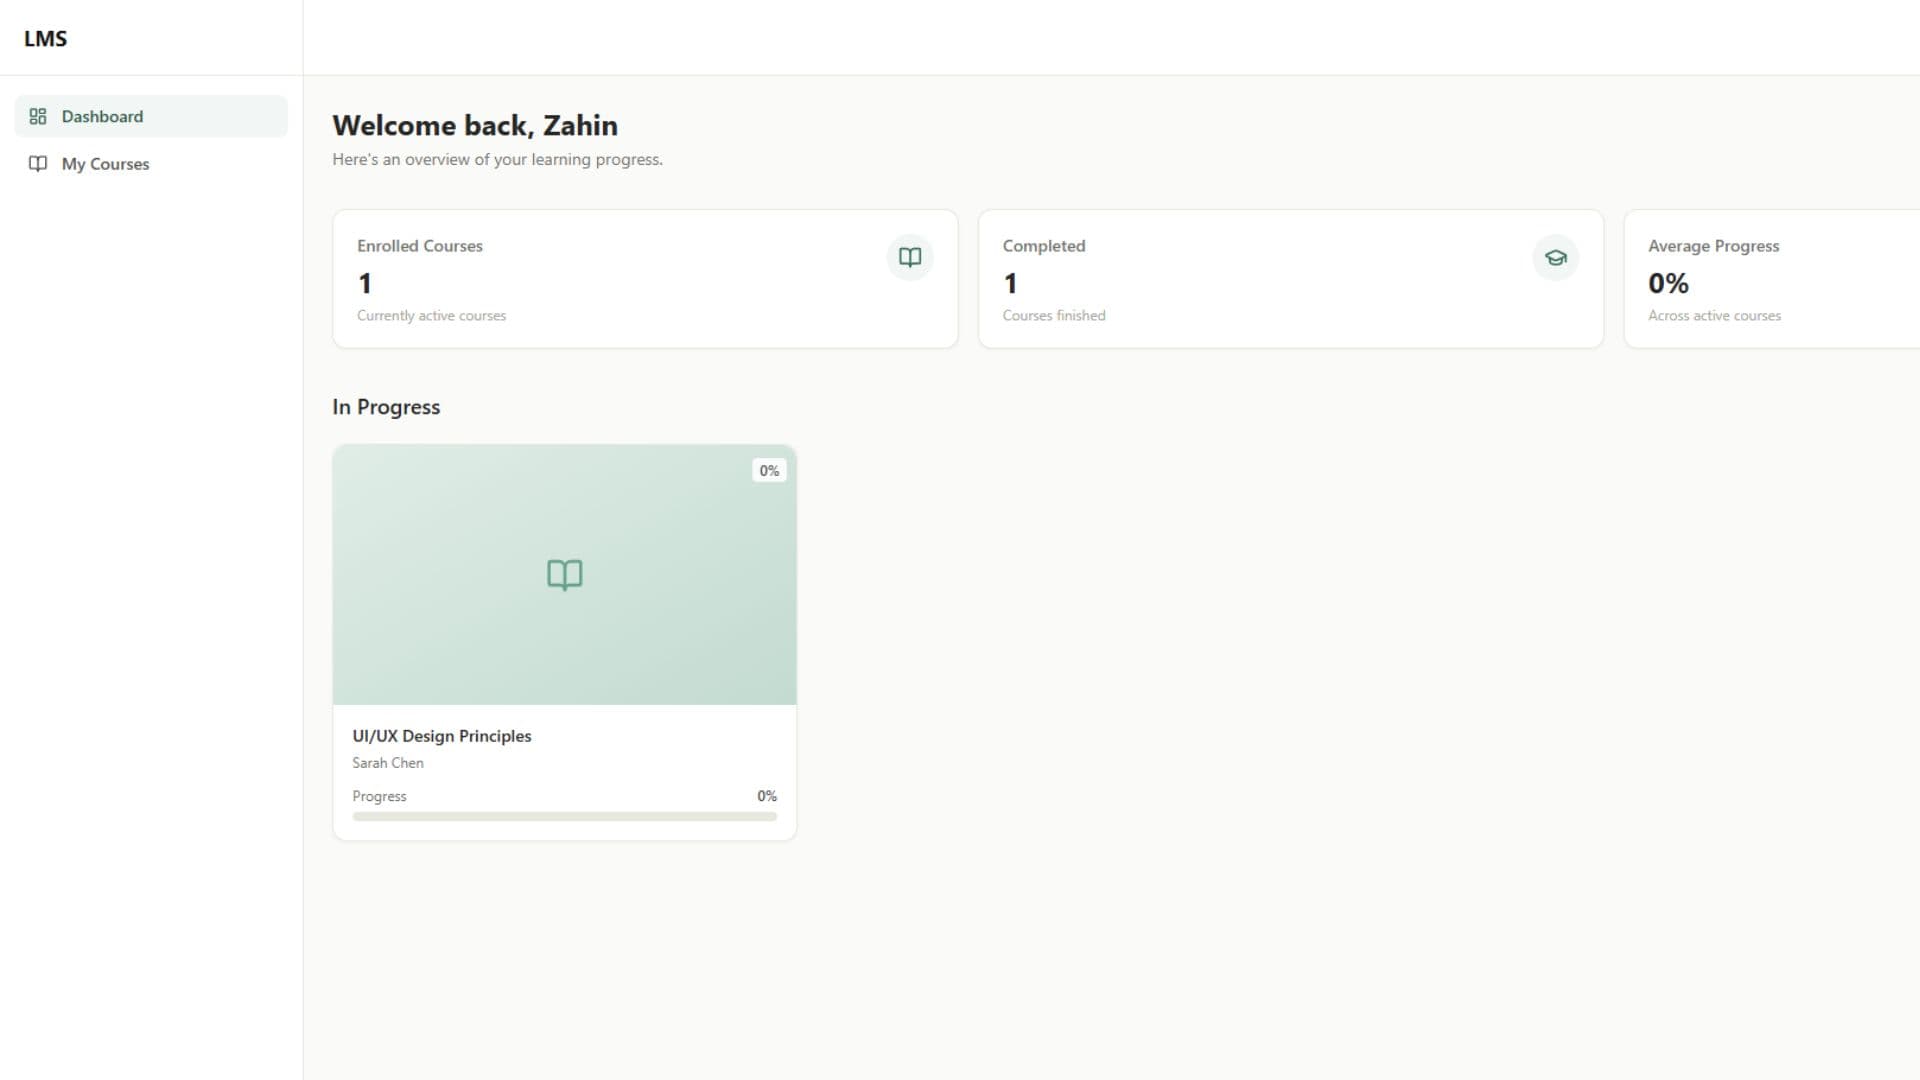Click the My Courses book icon
The width and height of the screenshot is (1920, 1080).
coord(38,164)
